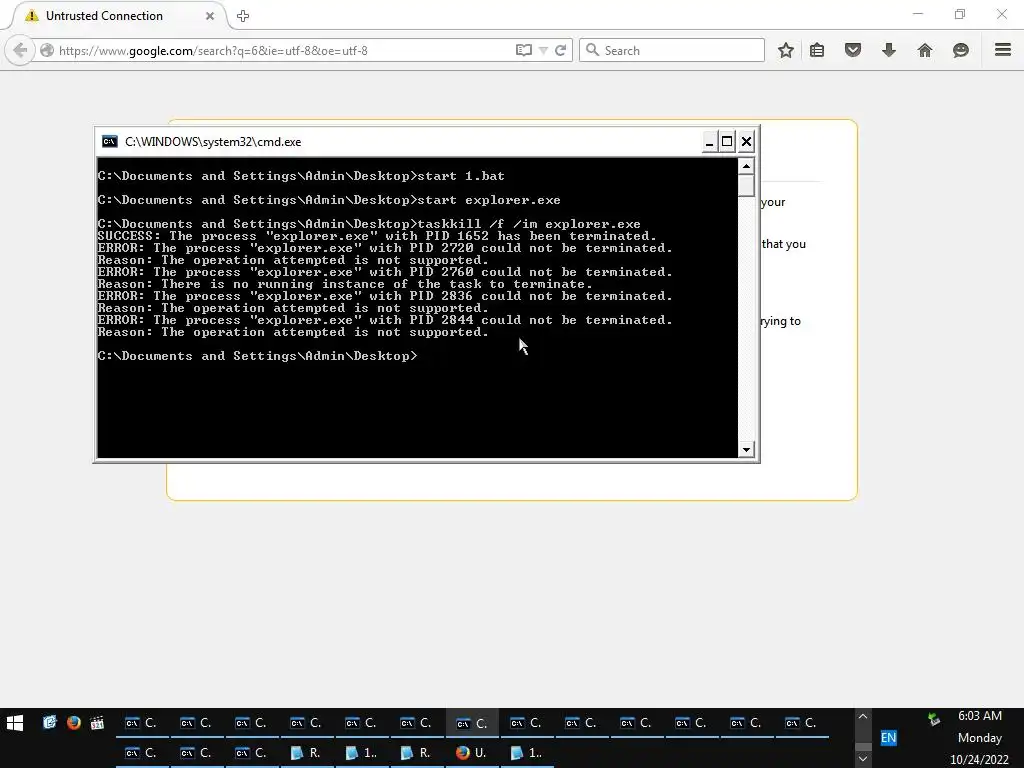Open Reader View icon in address bar
Screen dimensions: 1024x768
[524, 50]
